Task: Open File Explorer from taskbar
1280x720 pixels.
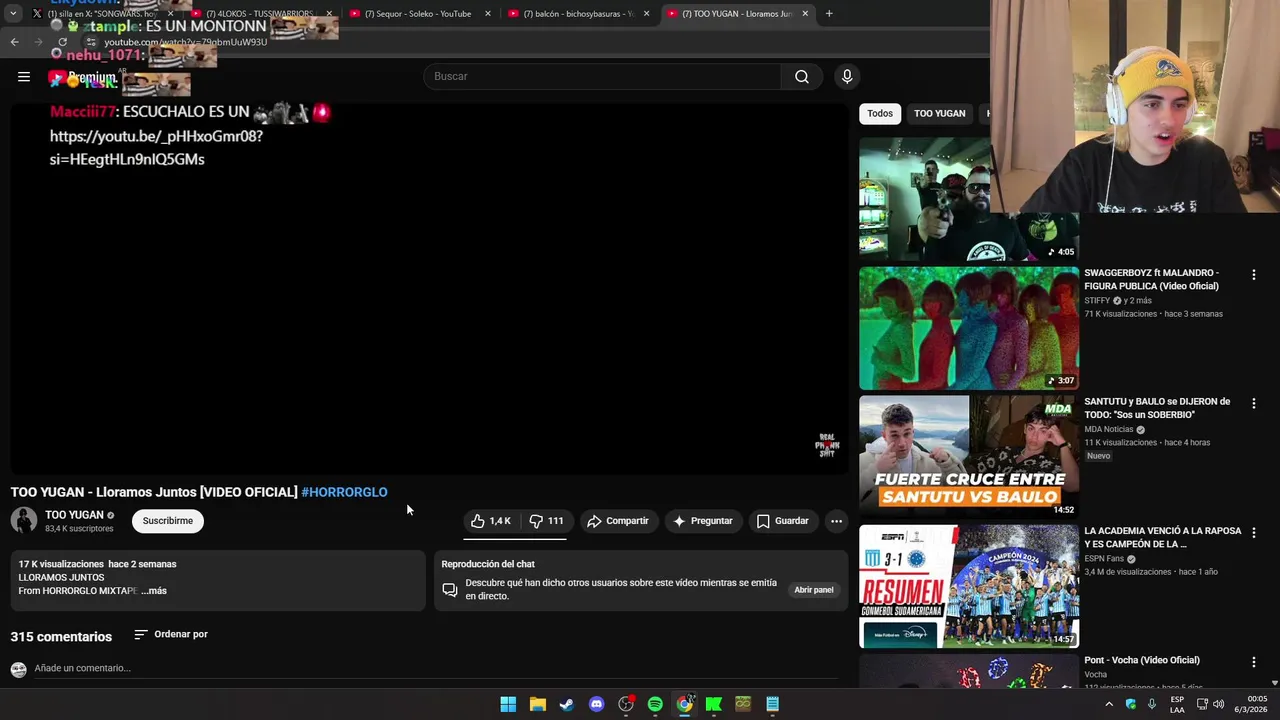Action: click(537, 704)
